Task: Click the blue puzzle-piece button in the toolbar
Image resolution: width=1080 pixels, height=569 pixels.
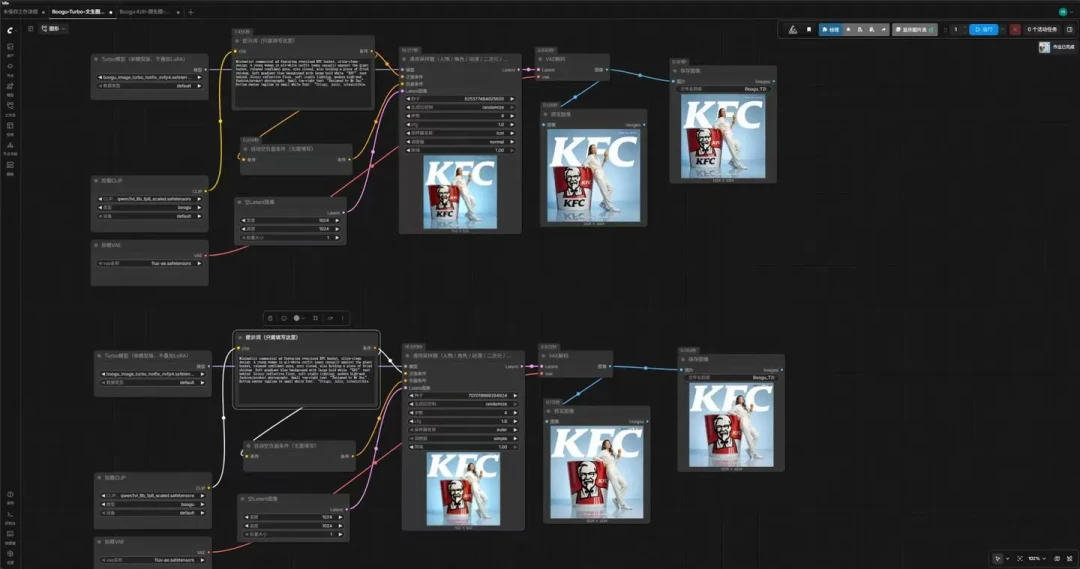Action: 830,30
